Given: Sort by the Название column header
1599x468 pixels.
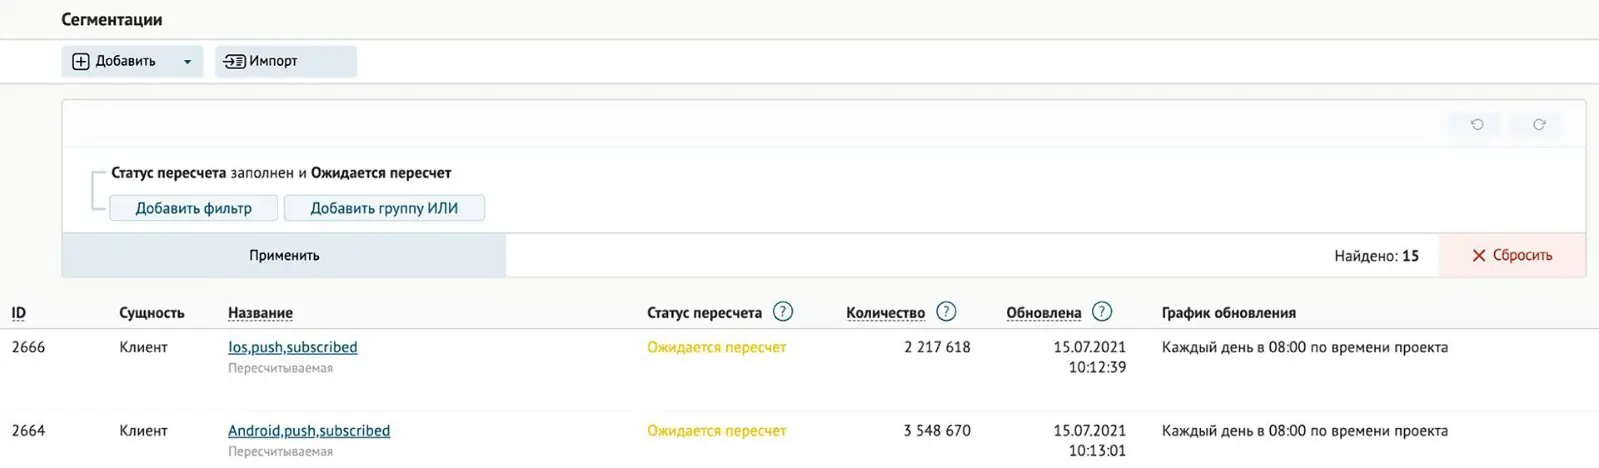Looking at the screenshot, I should coord(260,313).
